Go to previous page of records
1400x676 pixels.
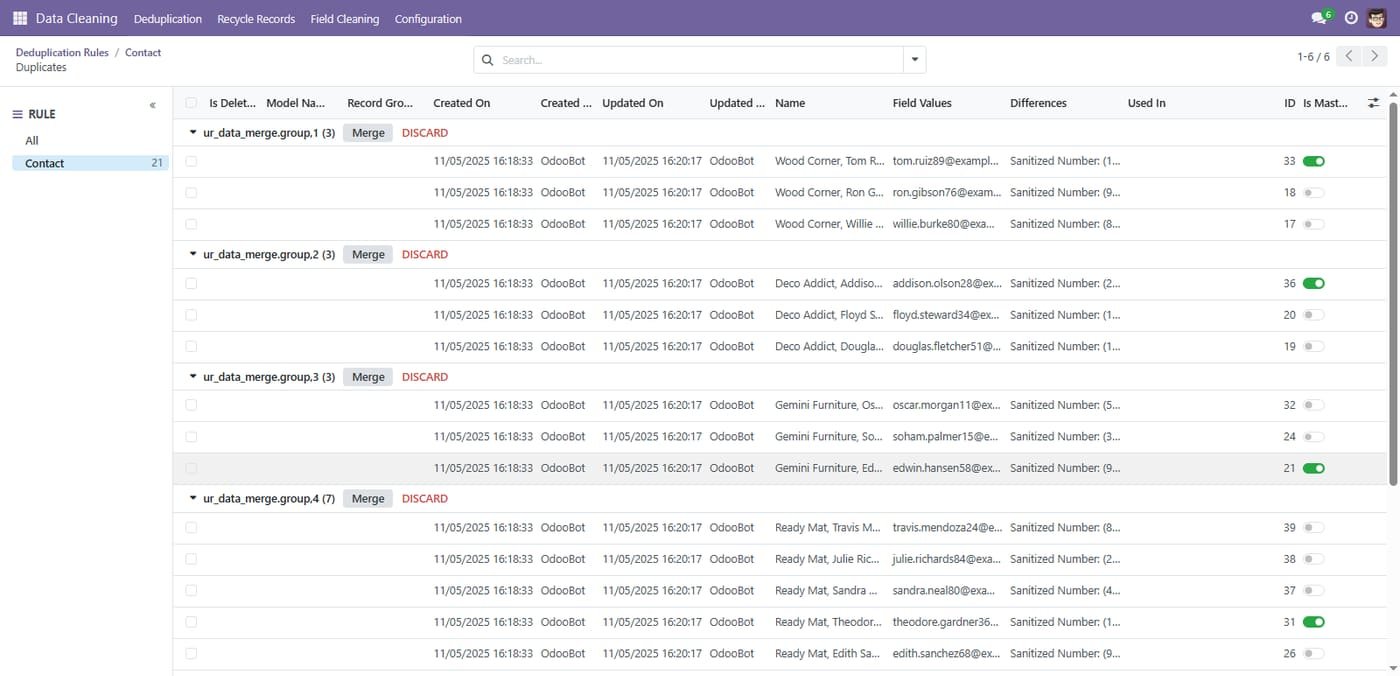coord(1349,57)
